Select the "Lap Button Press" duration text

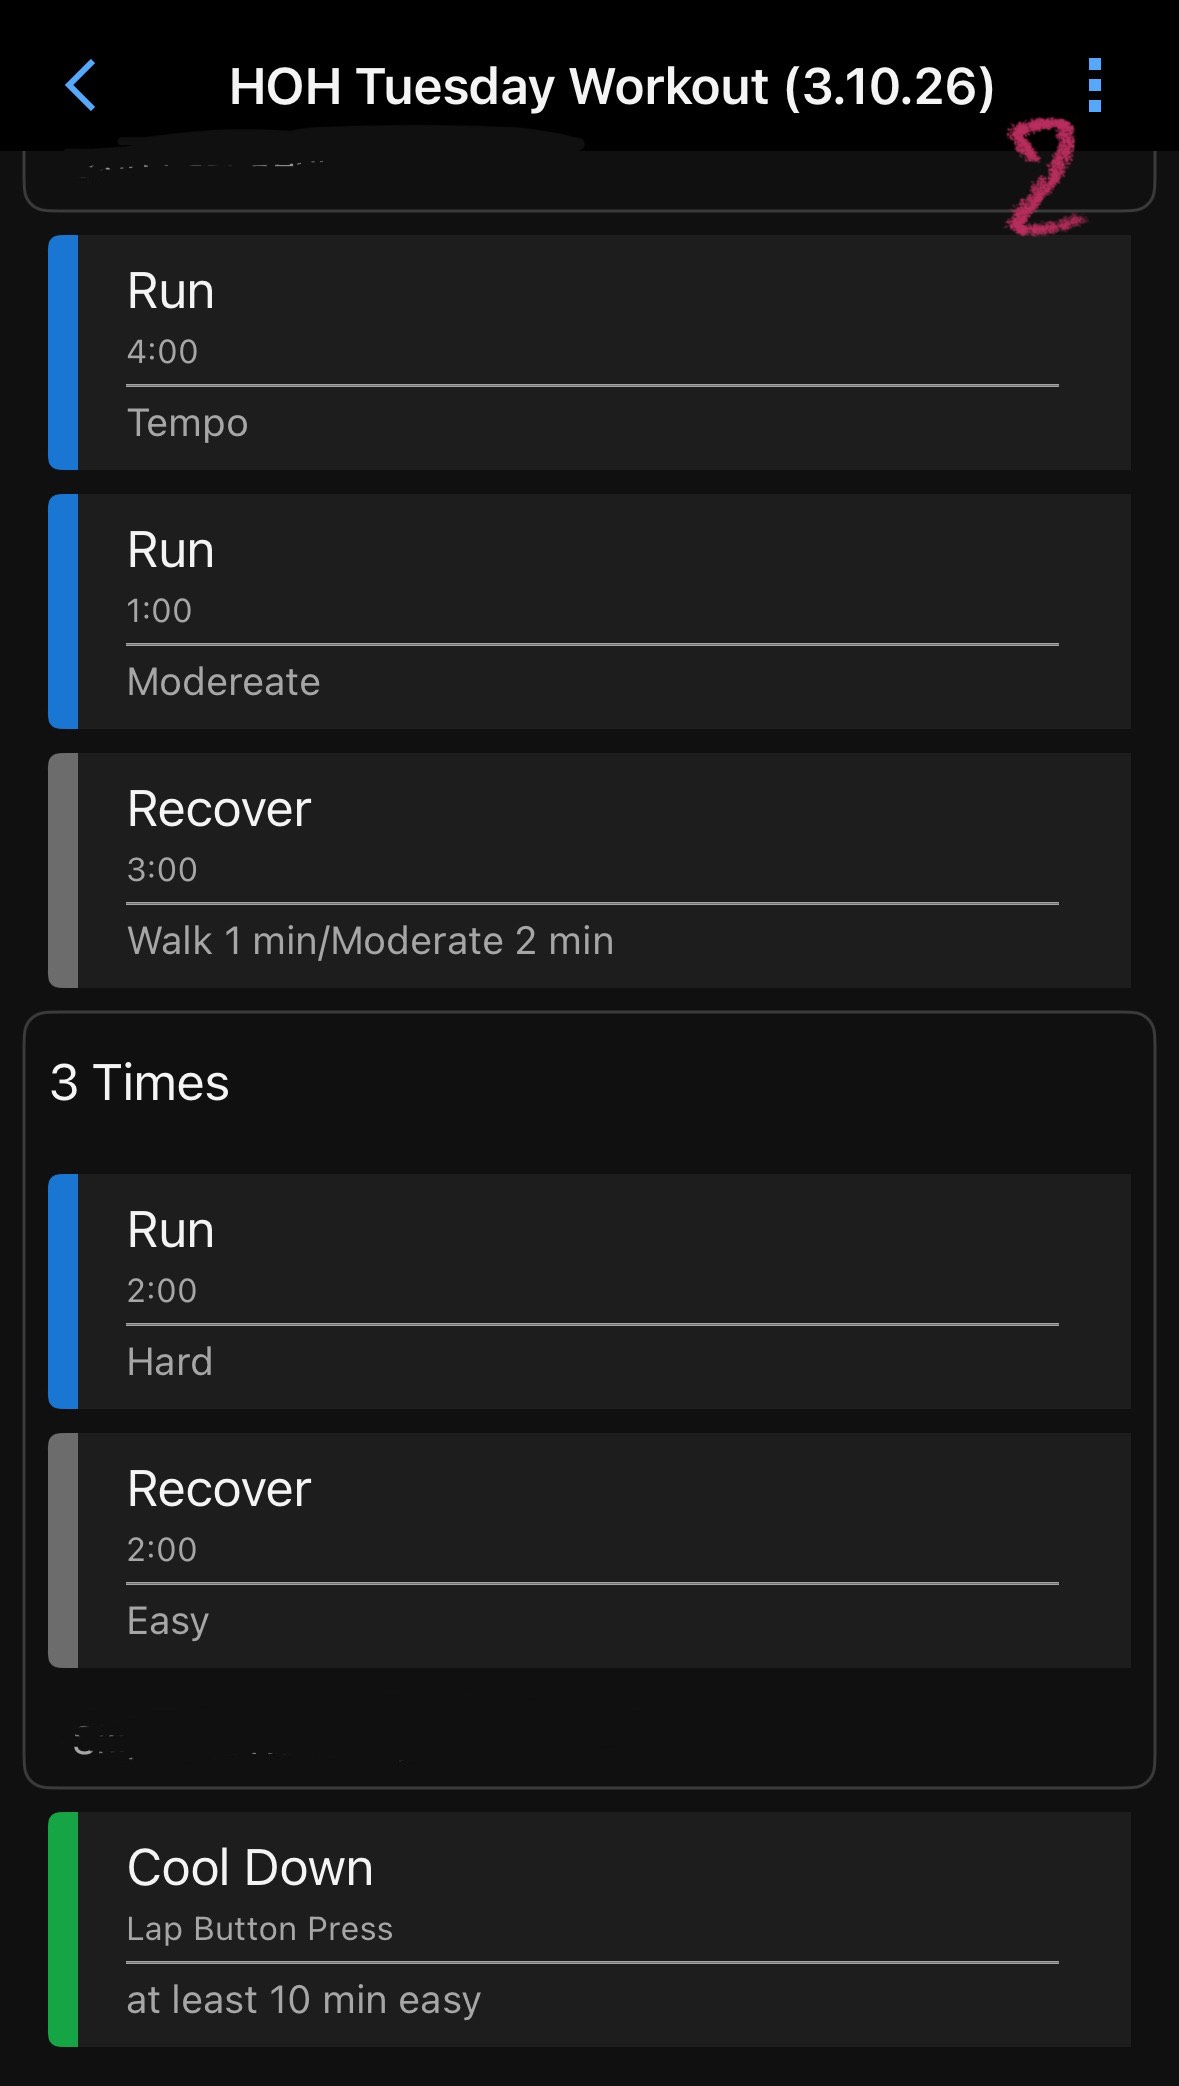[260, 1929]
